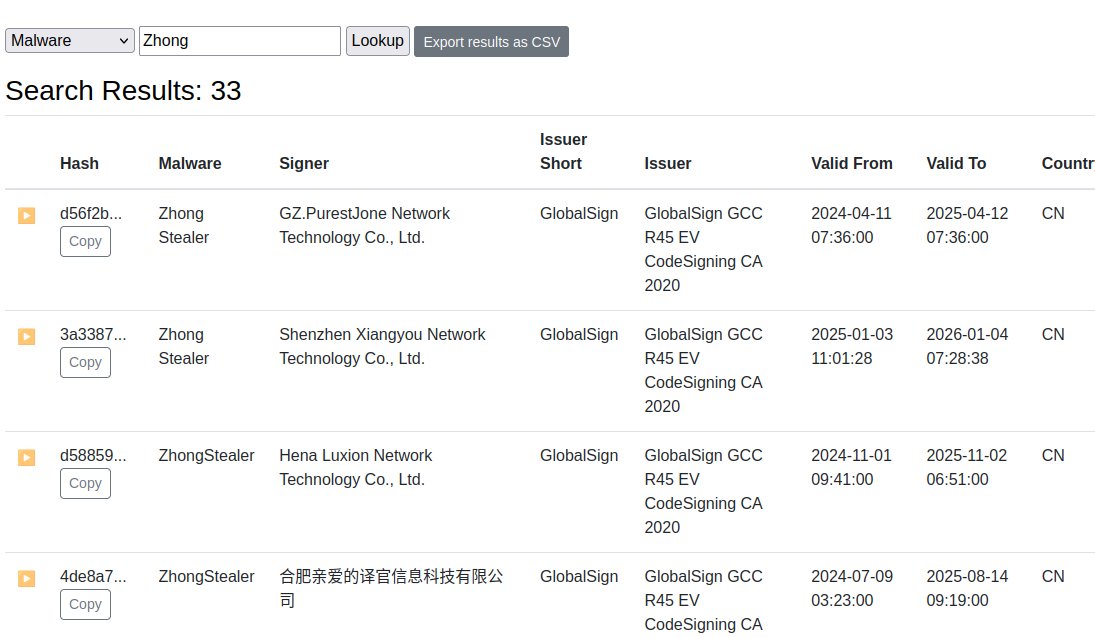The height and width of the screenshot is (638, 1095).
Task: Click the Search Results: 33 heading
Action: point(124,91)
